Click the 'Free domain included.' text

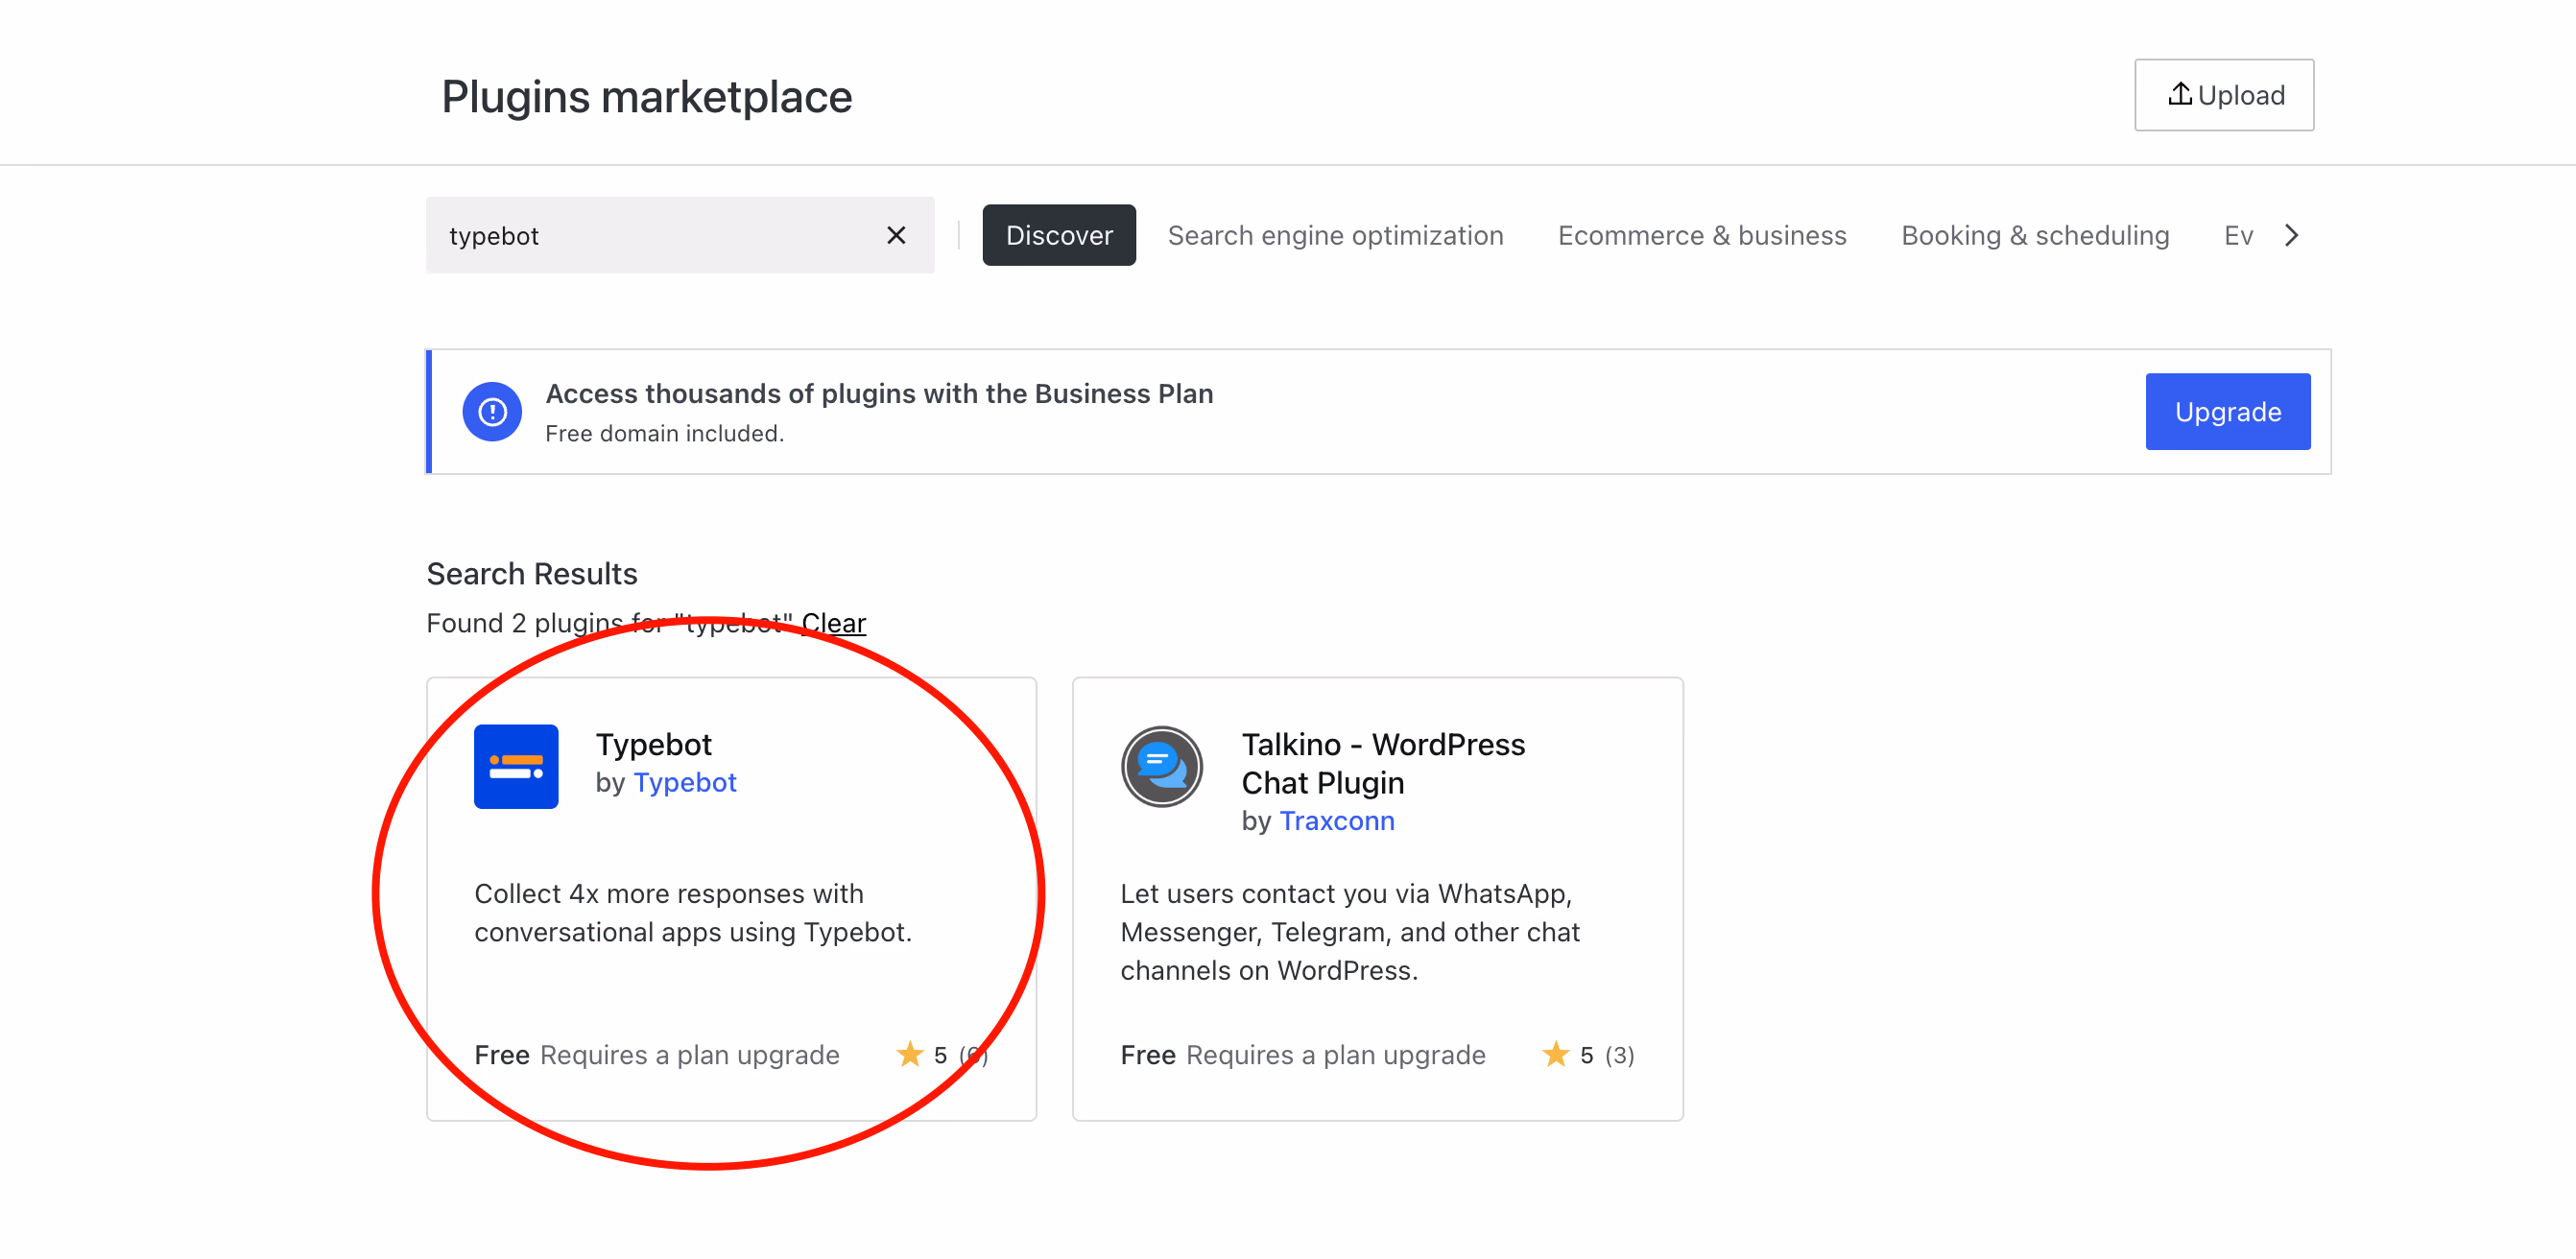coord(664,433)
